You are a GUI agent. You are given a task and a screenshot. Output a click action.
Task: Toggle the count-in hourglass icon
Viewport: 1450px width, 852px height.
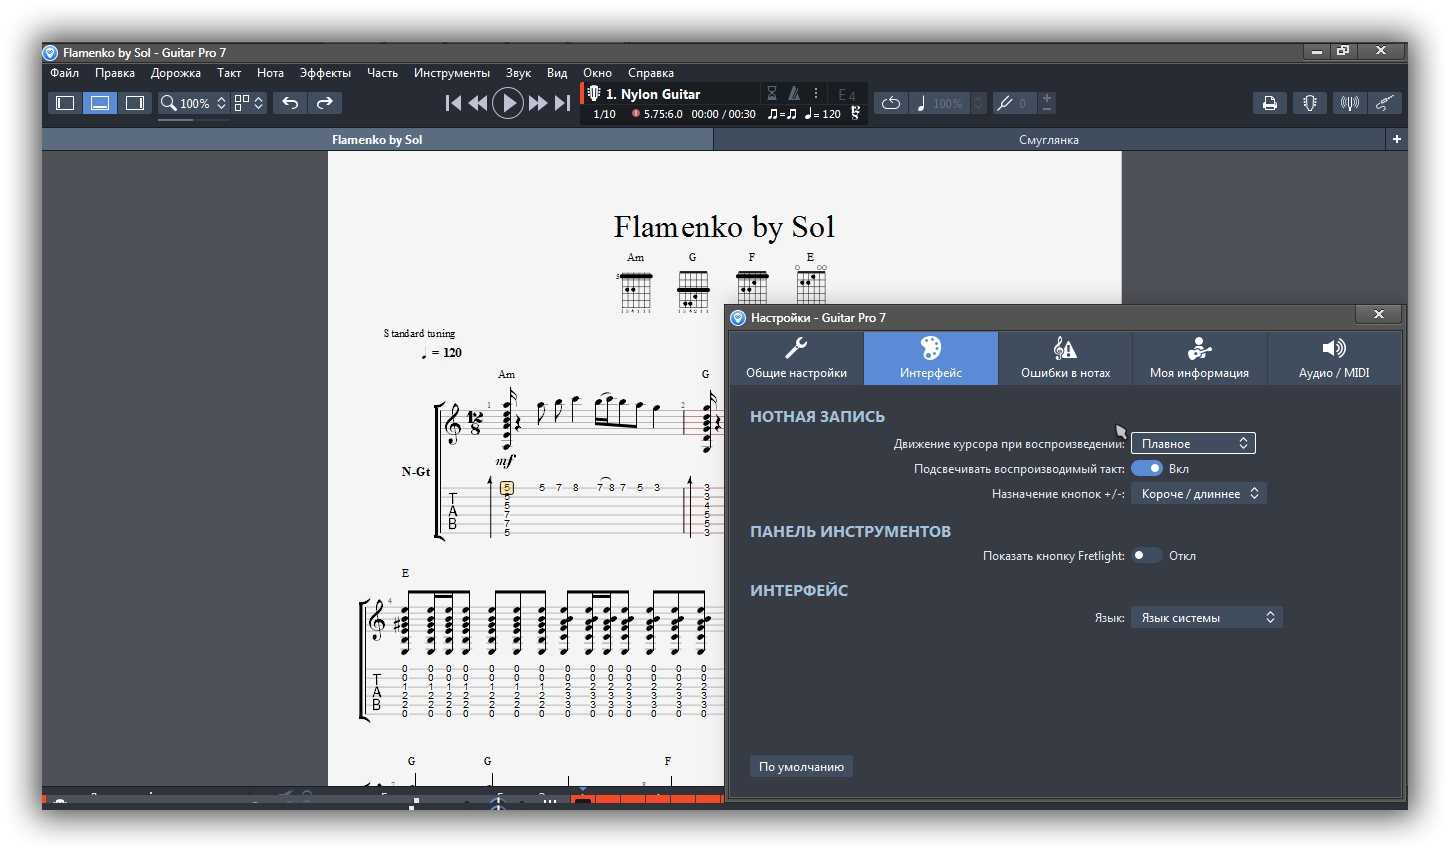coord(772,93)
